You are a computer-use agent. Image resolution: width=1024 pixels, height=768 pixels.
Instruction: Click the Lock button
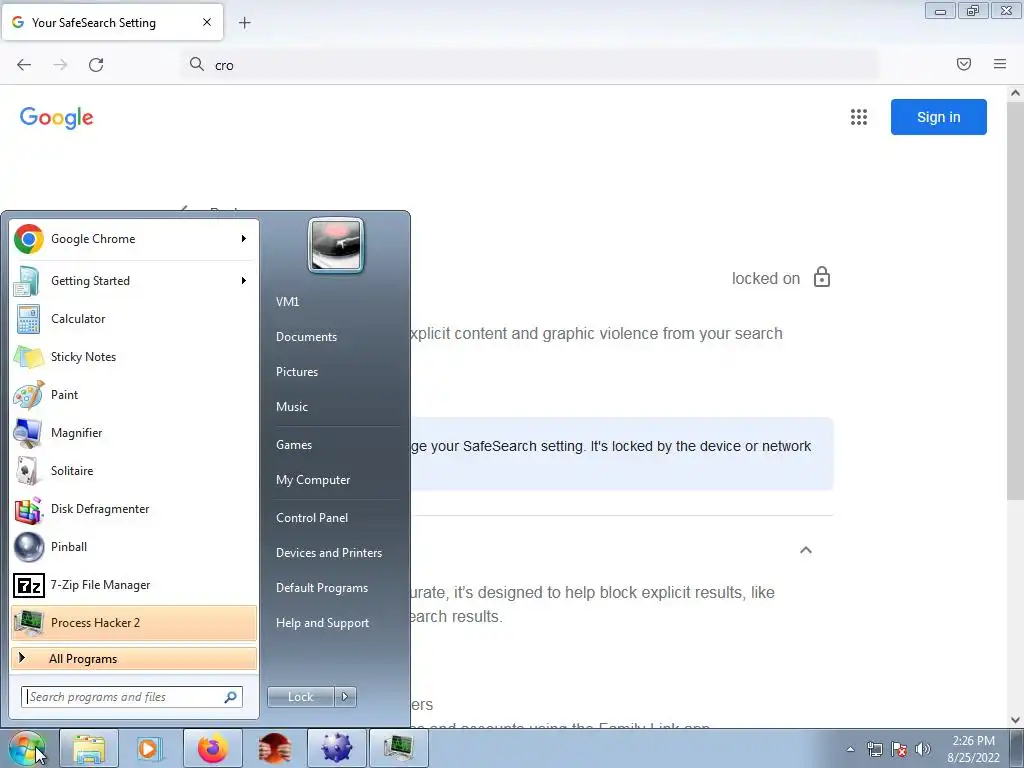point(300,697)
